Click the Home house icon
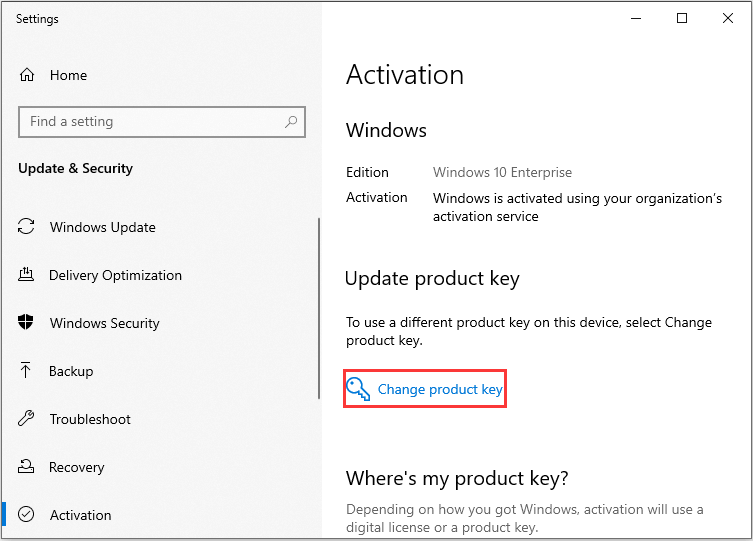 tap(27, 75)
